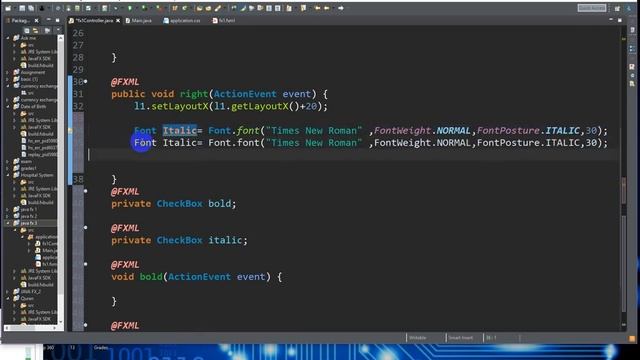Image resolution: width=640 pixels, height=360 pixels.
Task: Click the Open Task toolbar icon
Action: click(x=208, y=8)
